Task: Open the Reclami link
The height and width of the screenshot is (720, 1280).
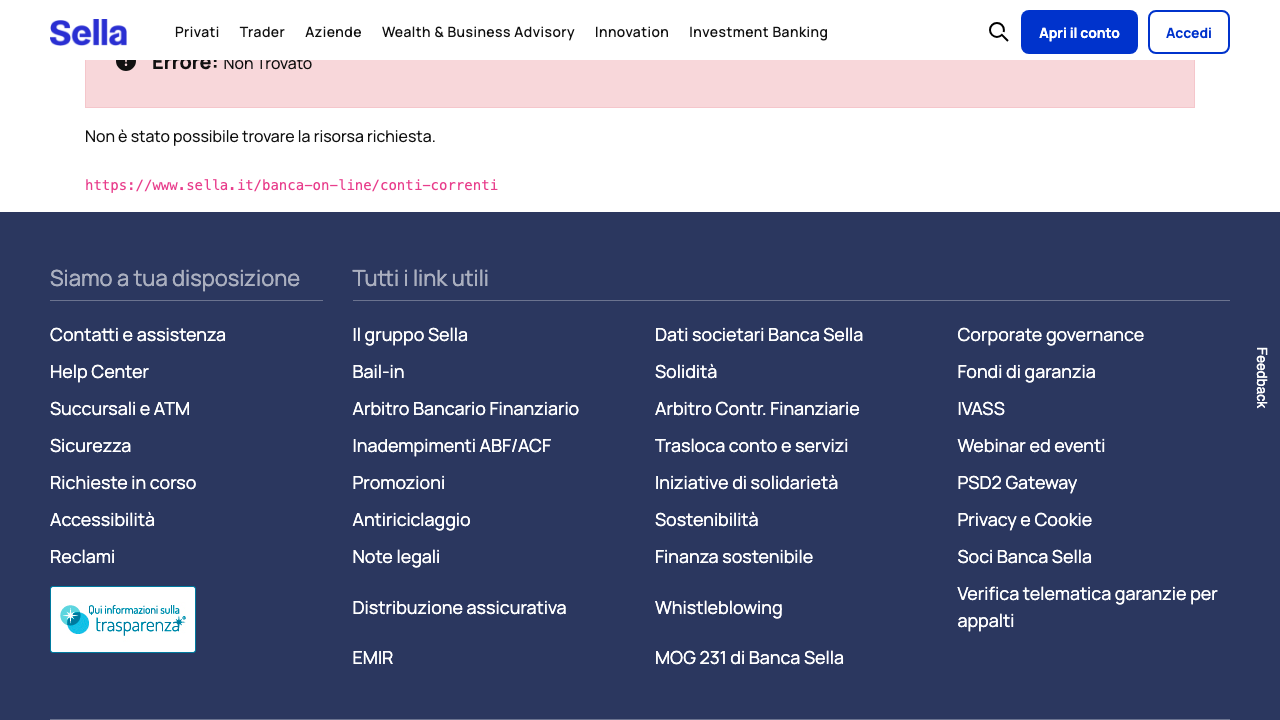Action: (x=82, y=556)
